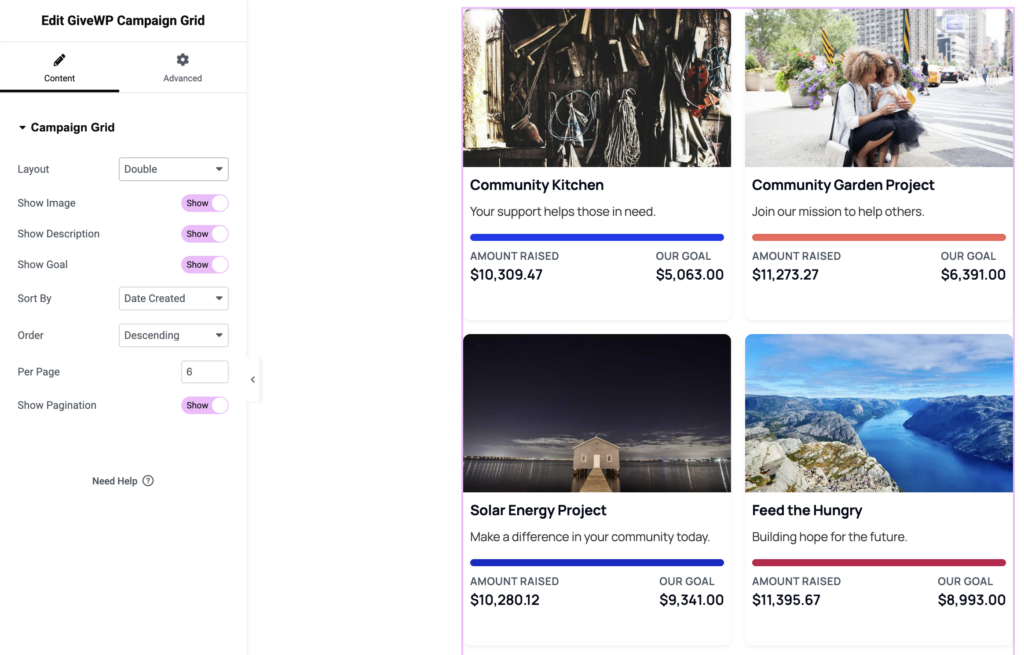Open the Layout dropdown set to Double
Viewport: 1024px width, 655px height.
pyautogui.click(x=173, y=169)
